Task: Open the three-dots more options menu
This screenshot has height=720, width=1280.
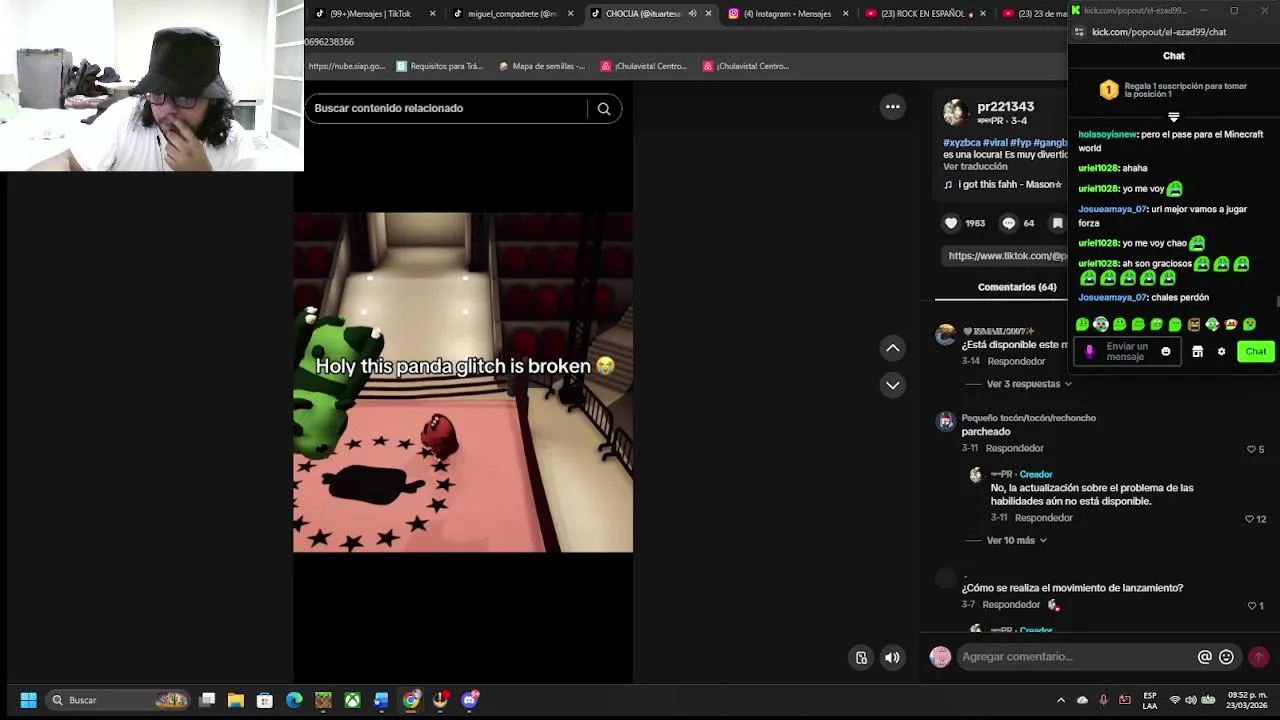Action: 893,107
